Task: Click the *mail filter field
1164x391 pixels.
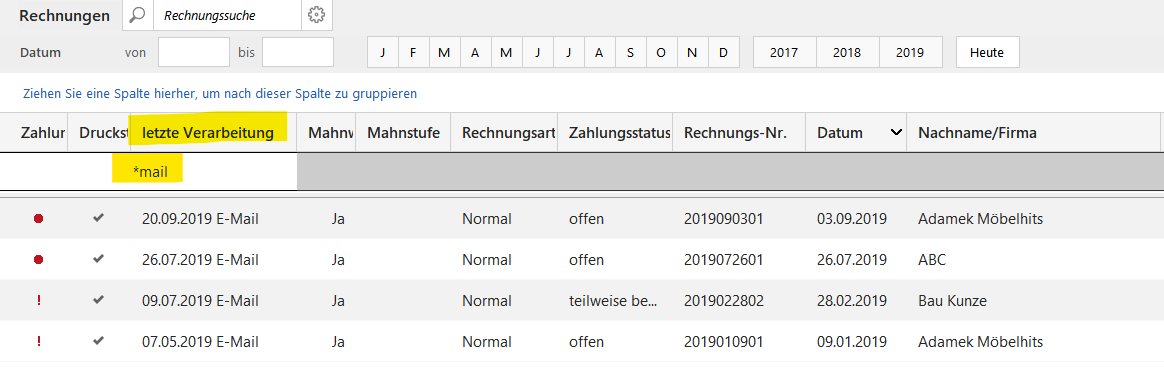Action: click(x=204, y=172)
